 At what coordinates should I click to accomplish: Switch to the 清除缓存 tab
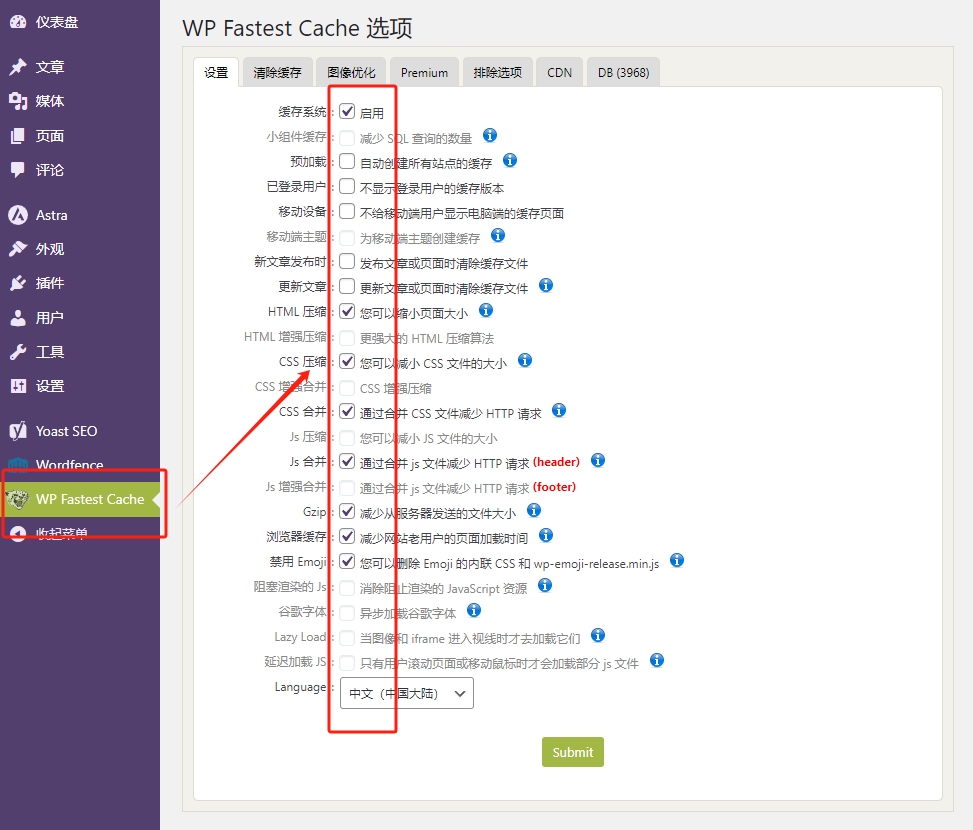click(277, 73)
